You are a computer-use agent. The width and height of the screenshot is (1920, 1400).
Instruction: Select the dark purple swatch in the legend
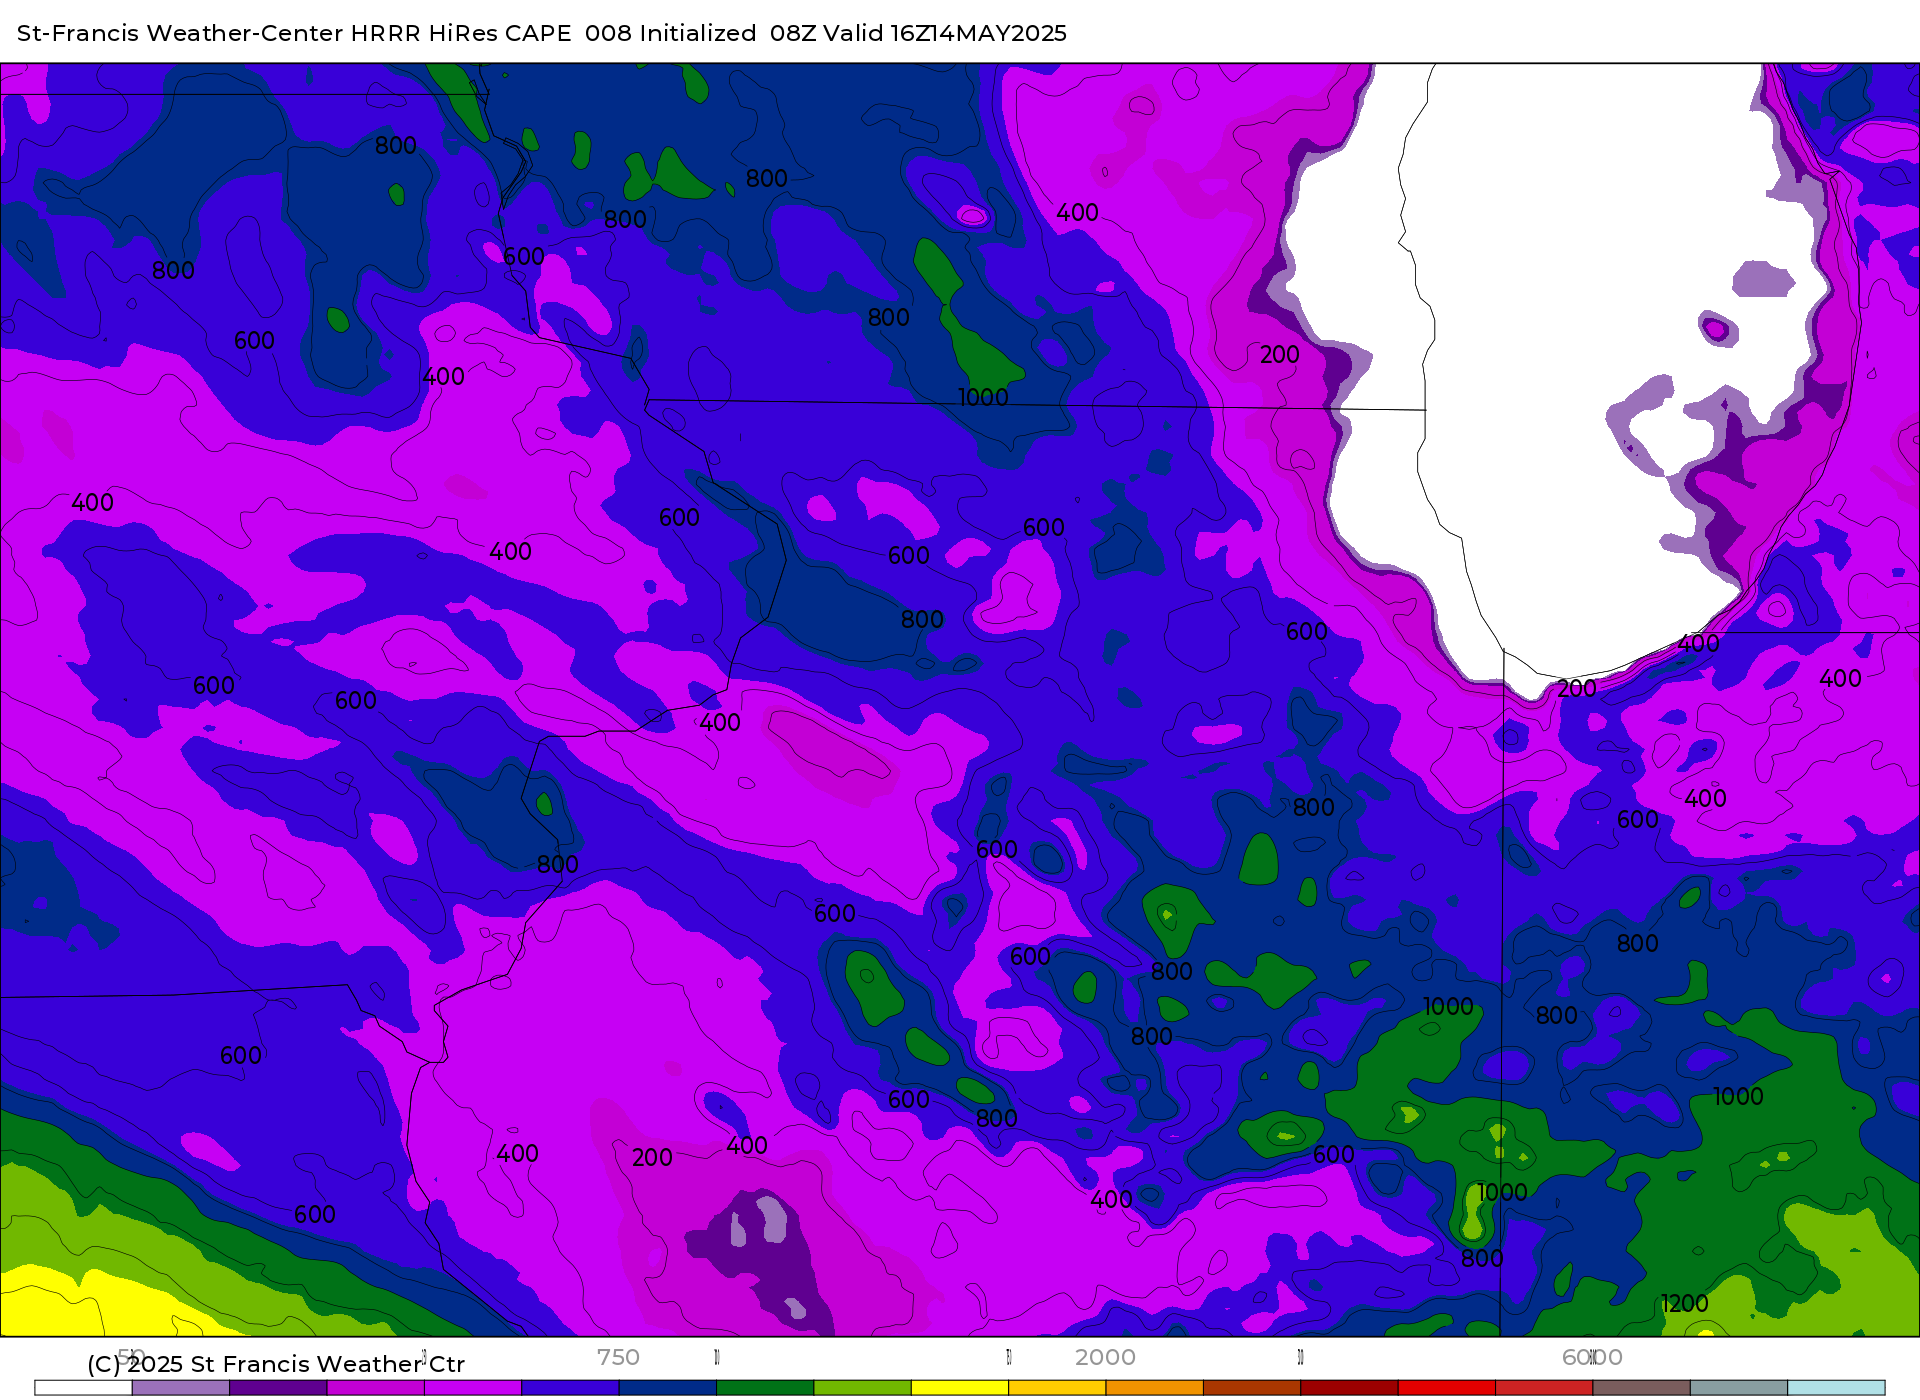[278, 1387]
